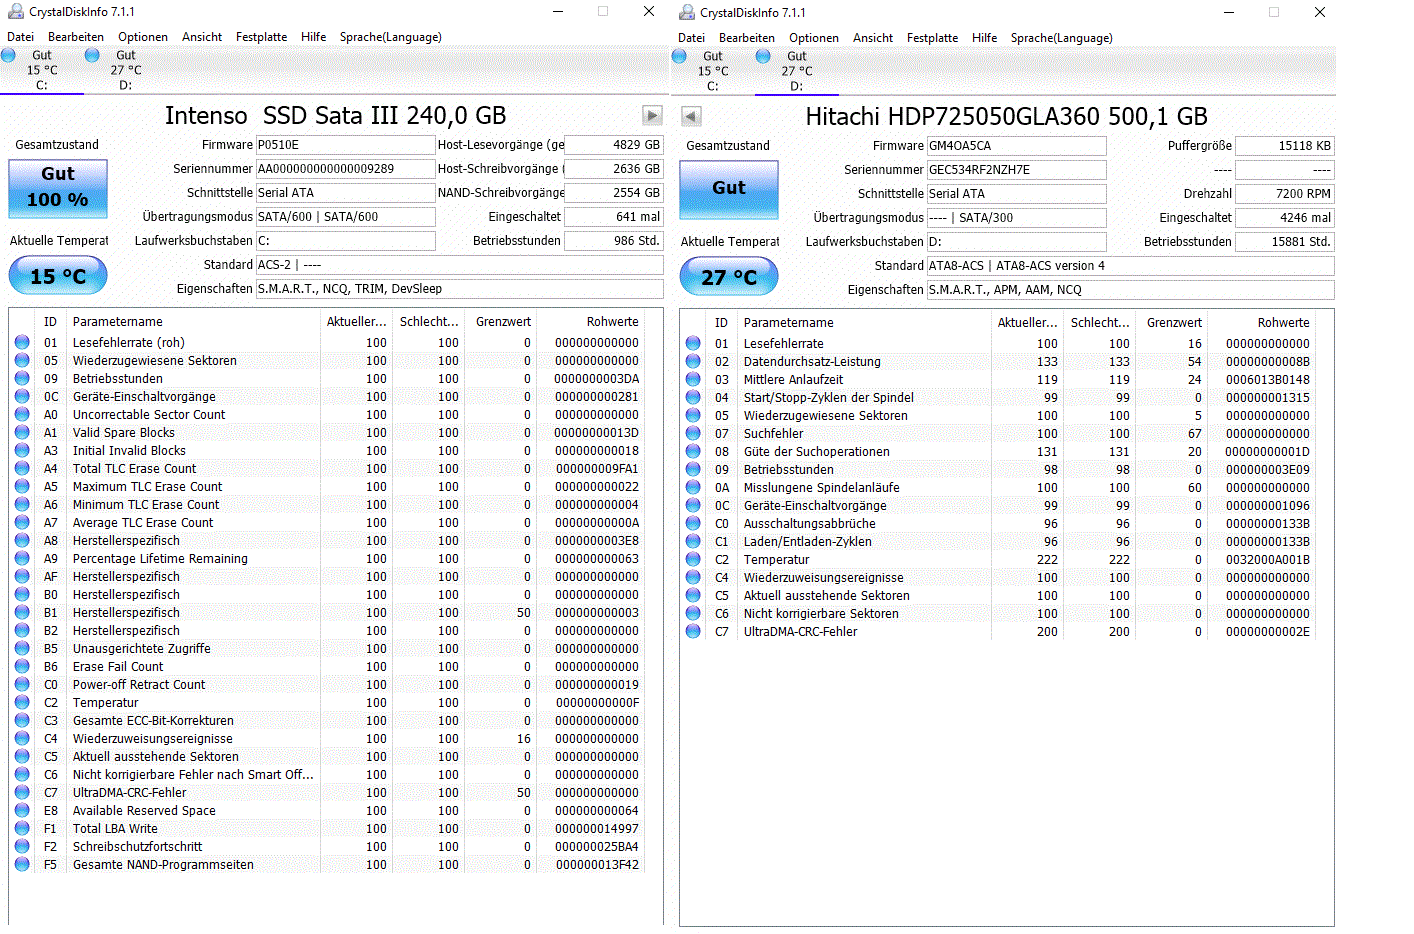Click status orb for Erase Fail Count
Image resolution: width=1414 pixels, height=934 pixels.
(x=22, y=667)
